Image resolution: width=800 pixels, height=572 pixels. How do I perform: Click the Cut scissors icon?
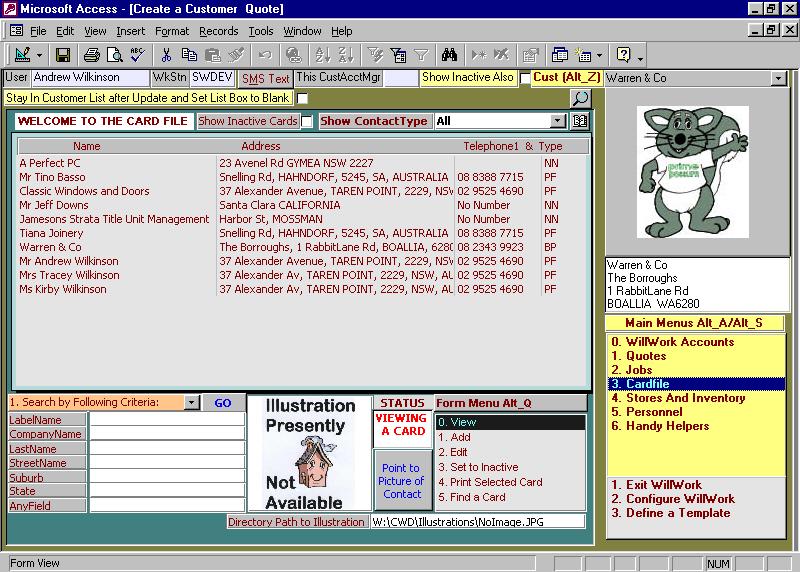point(166,55)
